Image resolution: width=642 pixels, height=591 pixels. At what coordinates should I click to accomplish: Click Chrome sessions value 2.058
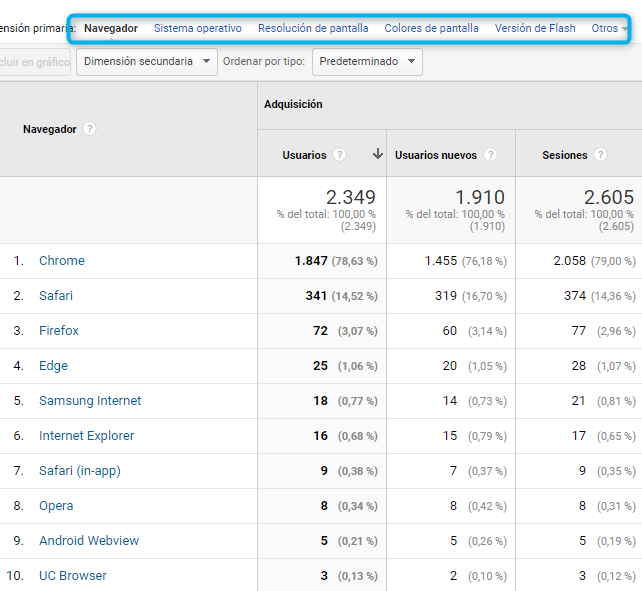[x=570, y=261]
